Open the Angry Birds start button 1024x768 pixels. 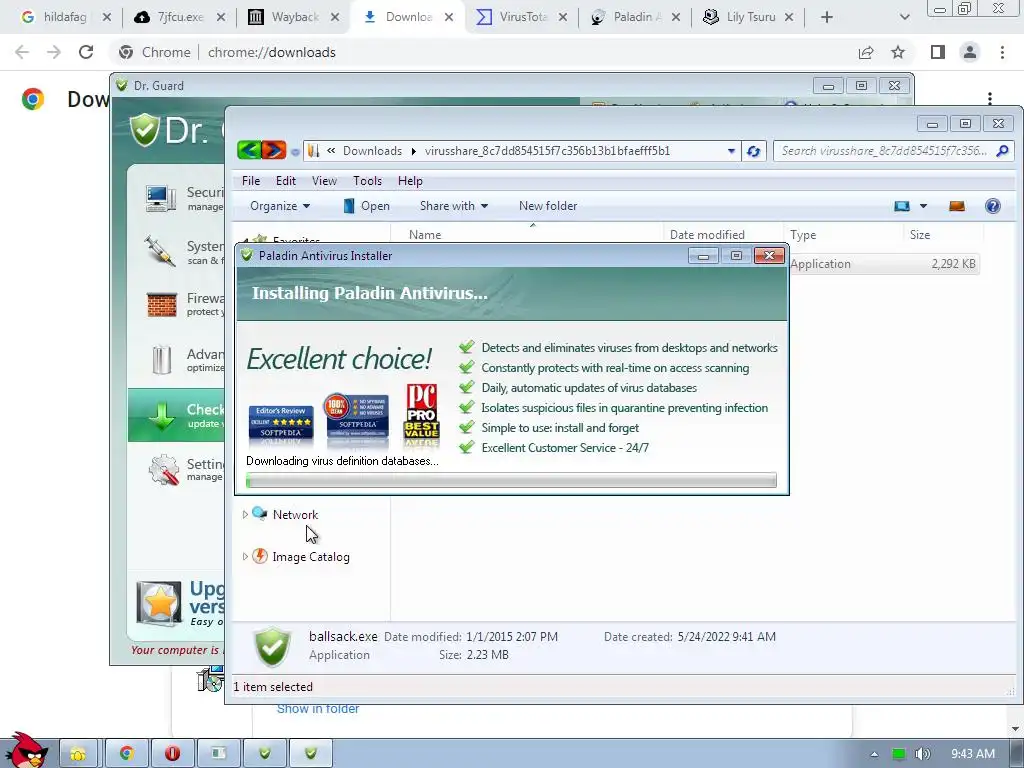(25, 751)
